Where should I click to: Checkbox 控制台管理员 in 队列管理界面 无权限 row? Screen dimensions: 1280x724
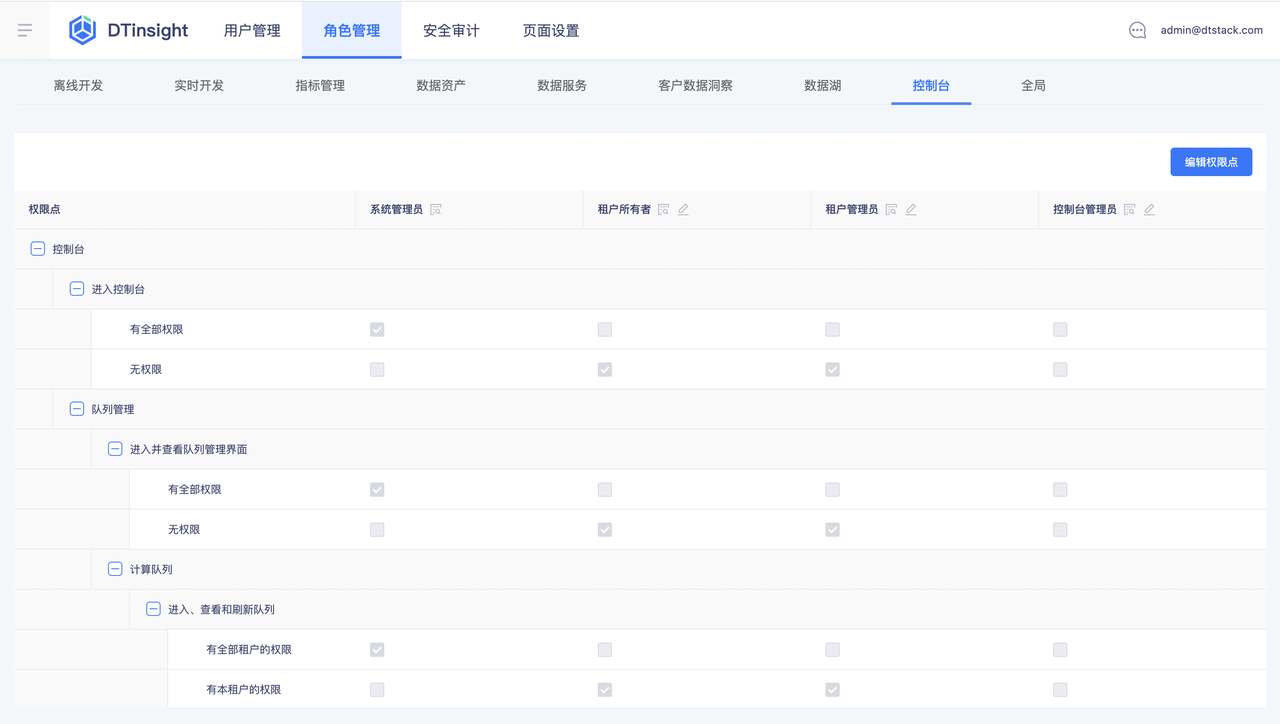[1060, 529]
